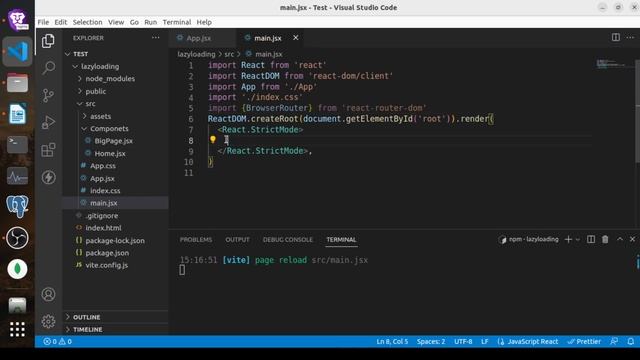Expand the assets folder
The image size is (640, 360).
[100, 116]
